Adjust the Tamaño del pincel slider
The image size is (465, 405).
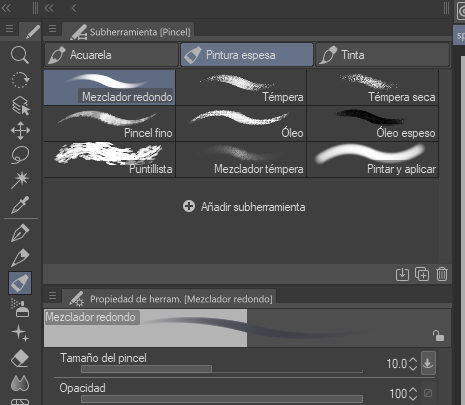pyautogui.click(x=222, y=369)
